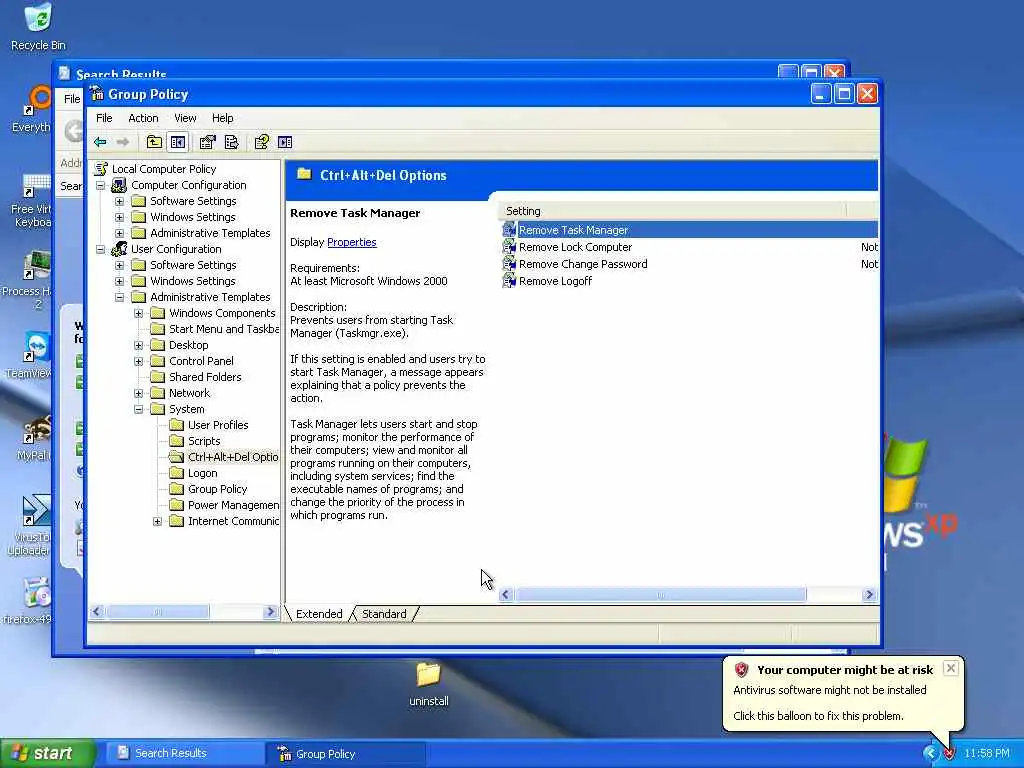
Task: Expand Administrative Templates under Computer Configuration
Action: coord(120,233)
